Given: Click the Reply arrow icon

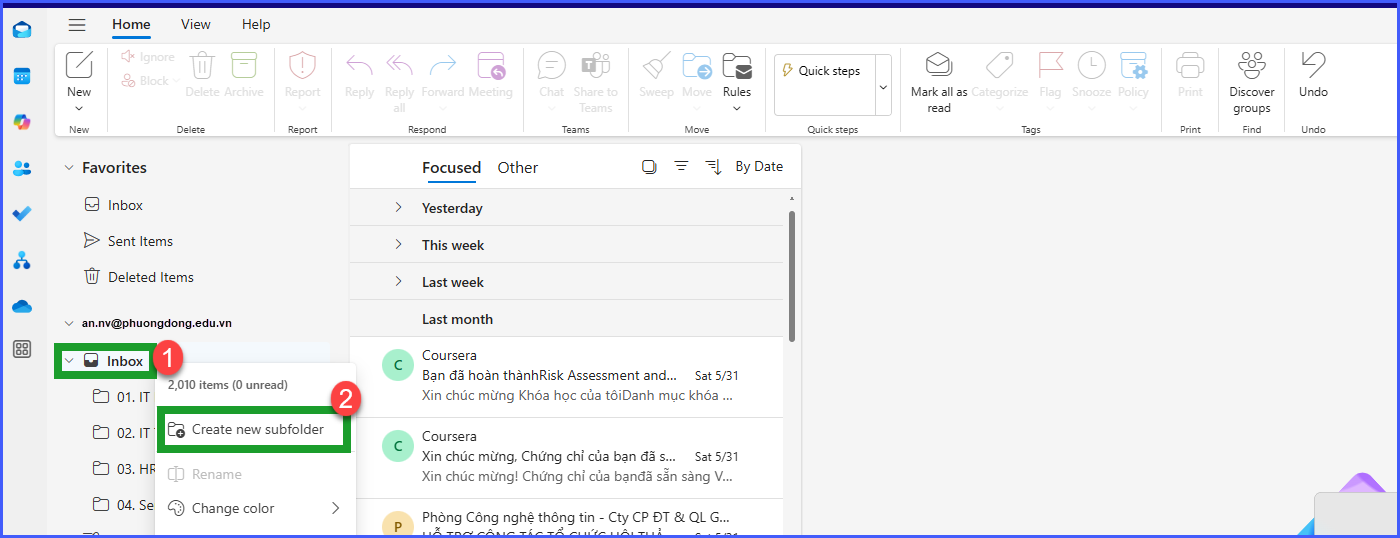Looking at the screenshot, I should click(359, 66).
